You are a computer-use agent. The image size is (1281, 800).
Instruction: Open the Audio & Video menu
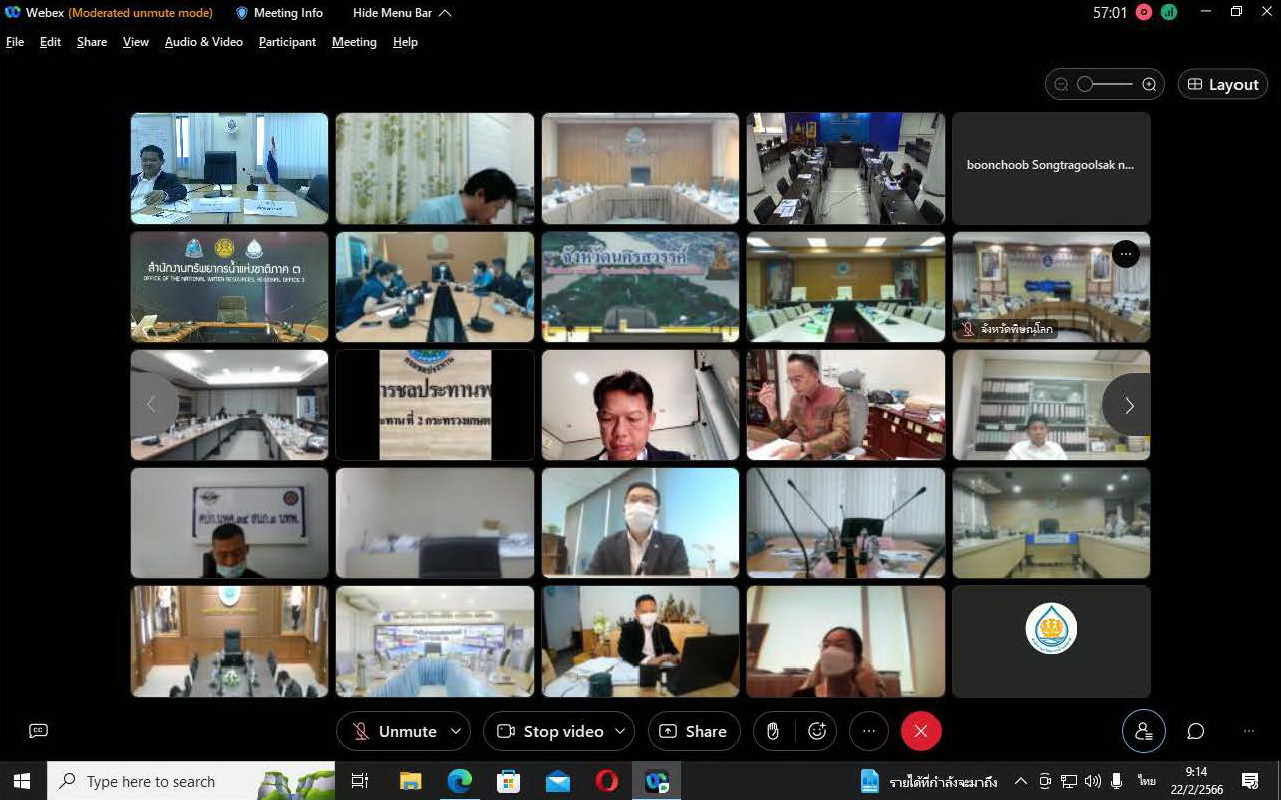[204, 42]
